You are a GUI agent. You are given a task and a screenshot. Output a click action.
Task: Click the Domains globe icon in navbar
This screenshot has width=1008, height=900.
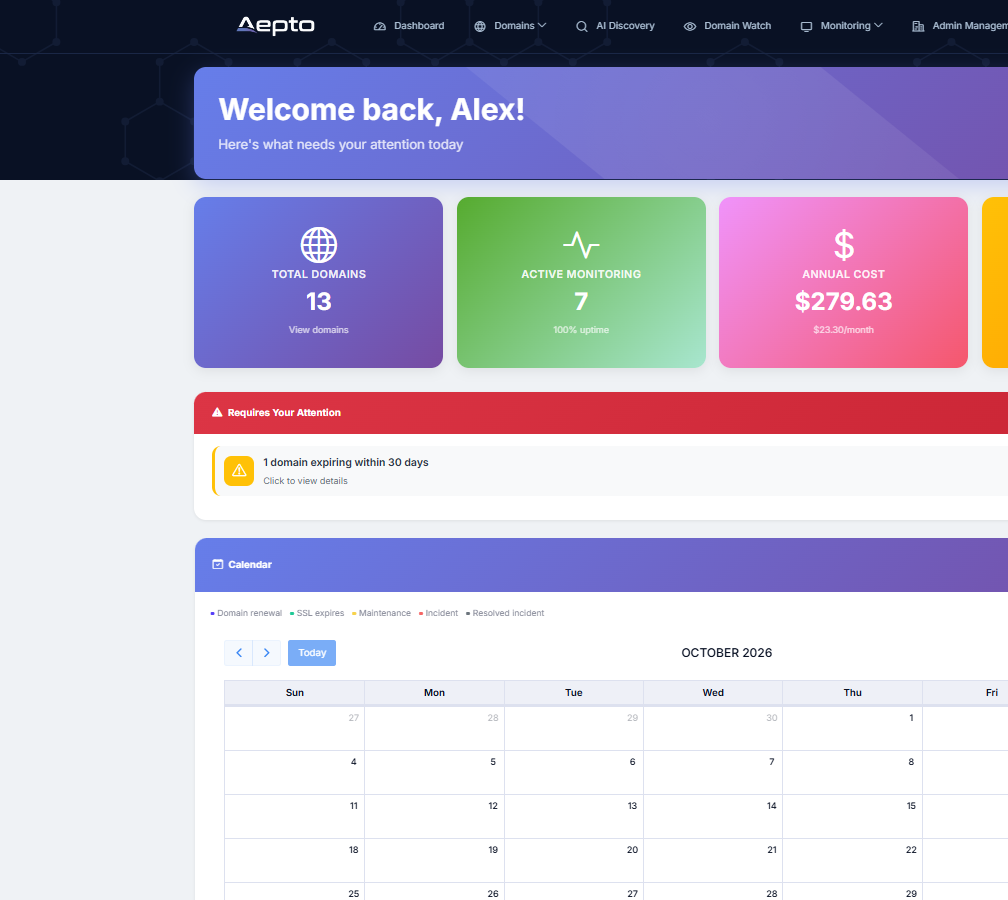point(480,26)
